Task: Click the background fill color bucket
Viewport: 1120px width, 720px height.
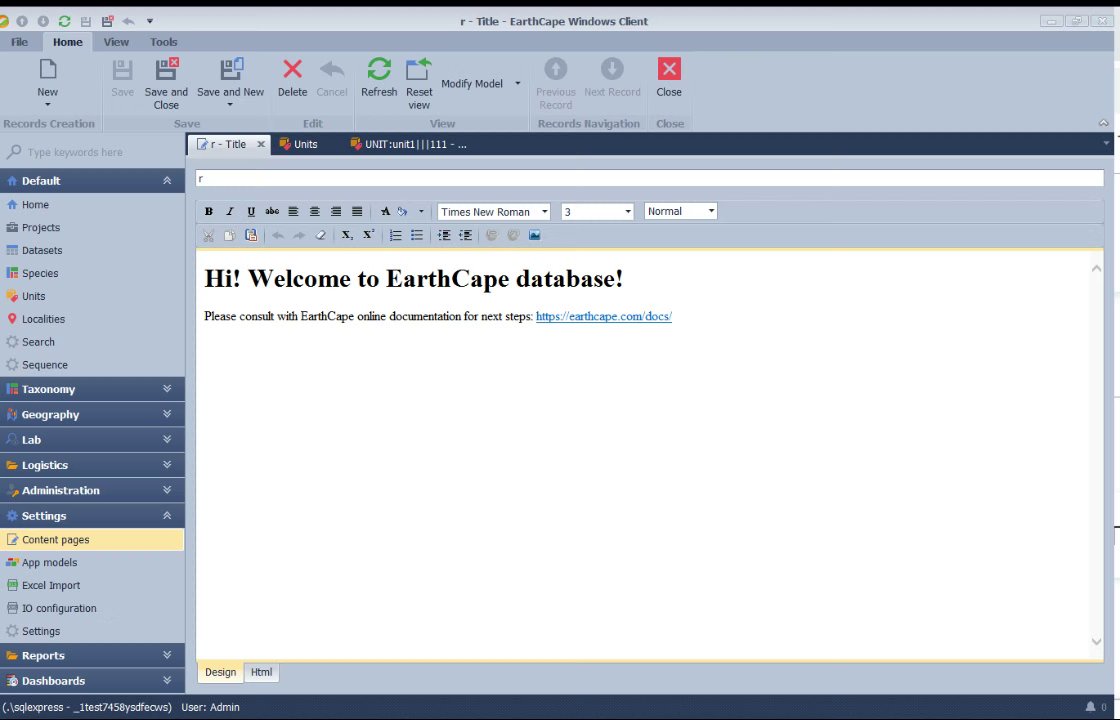Action: click(x=403, y=211)
